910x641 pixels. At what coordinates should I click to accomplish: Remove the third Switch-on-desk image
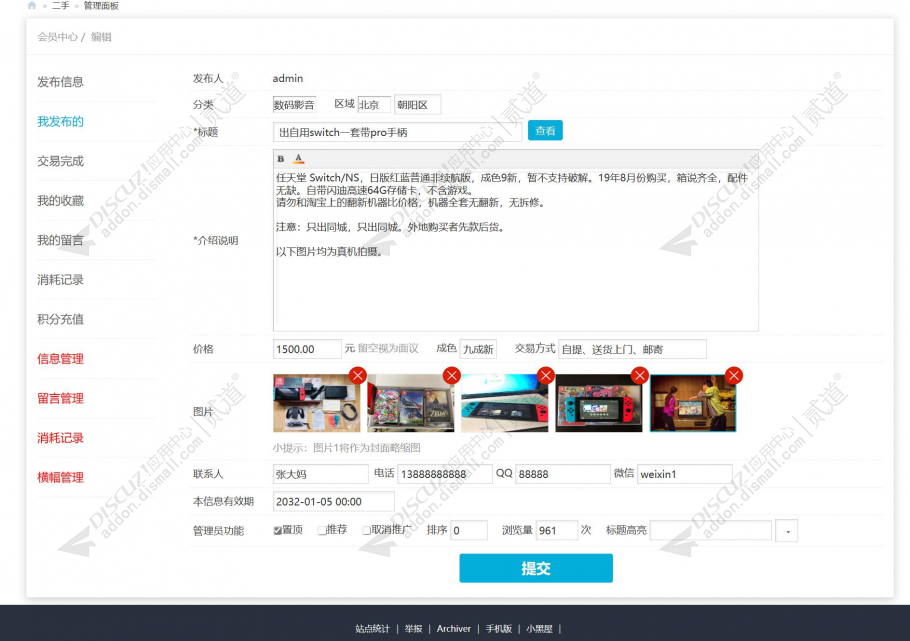546,376
